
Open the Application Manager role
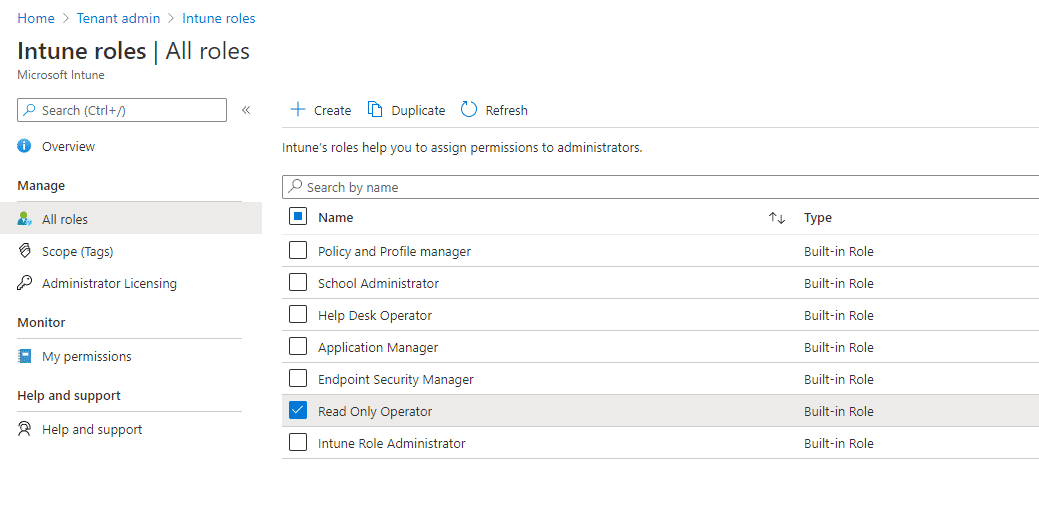point(378,347)
